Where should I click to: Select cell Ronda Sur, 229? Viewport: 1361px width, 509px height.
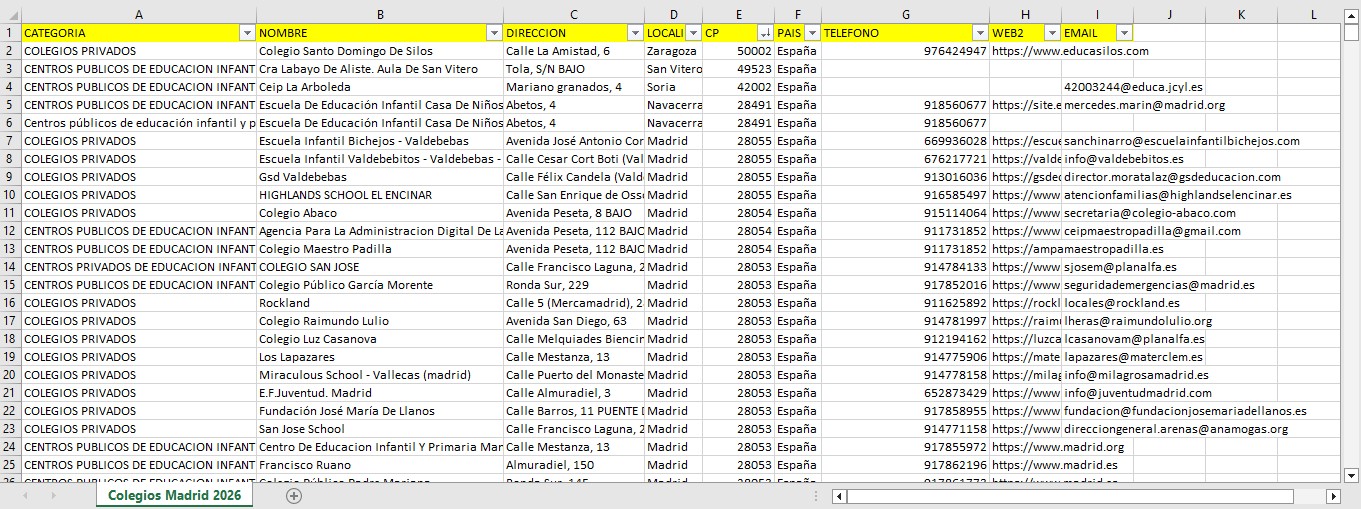tap(573, 285)
